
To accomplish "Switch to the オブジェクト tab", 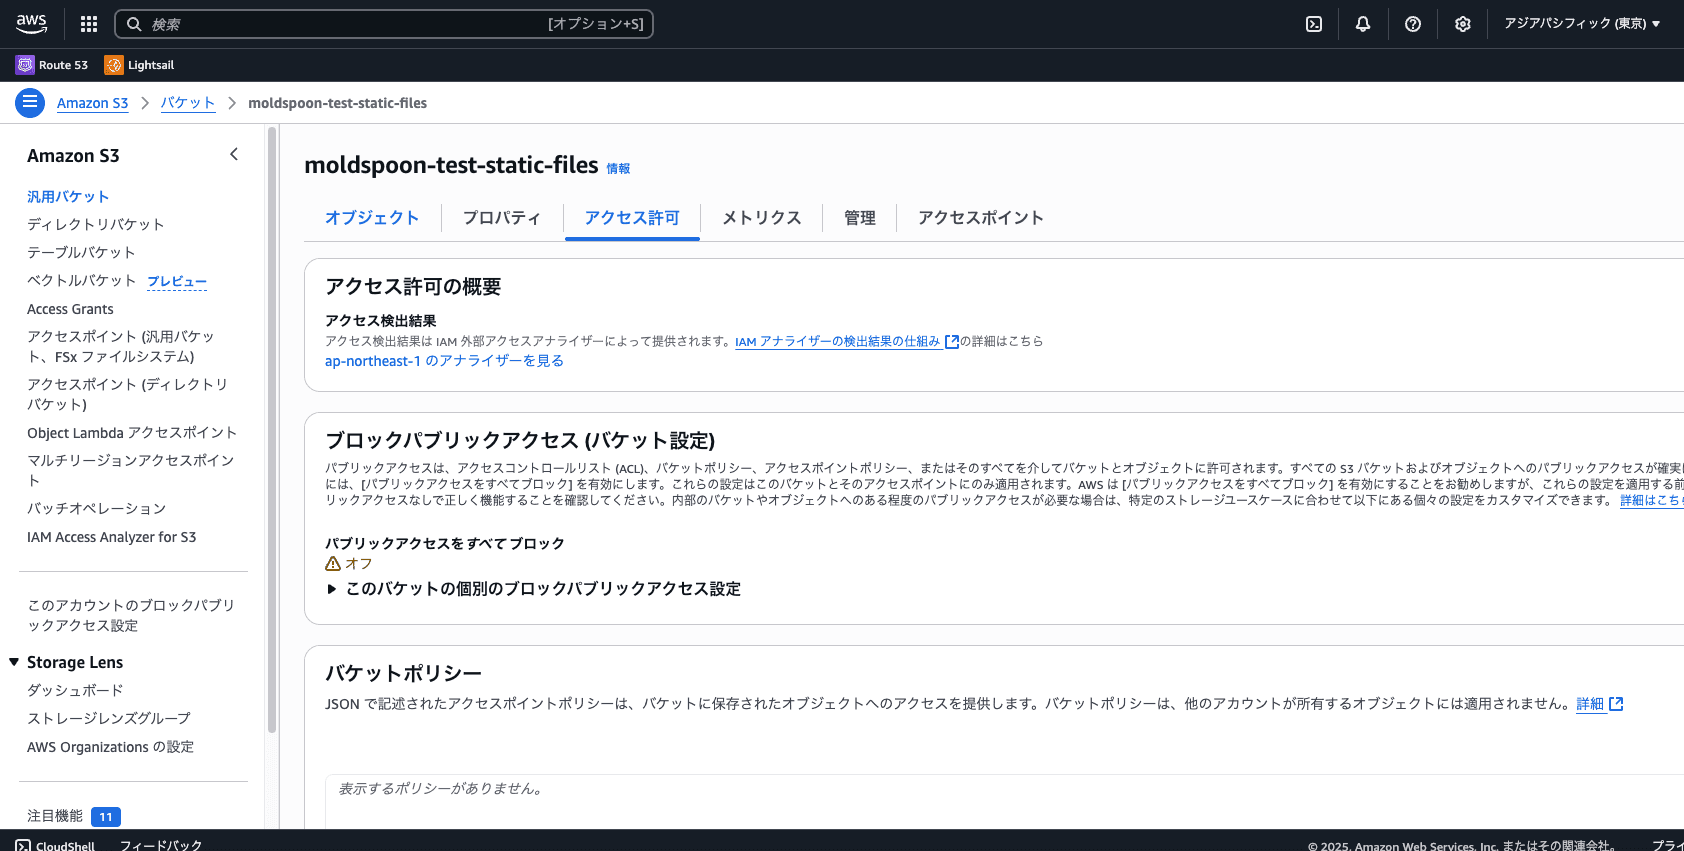I will coord(372,218).
